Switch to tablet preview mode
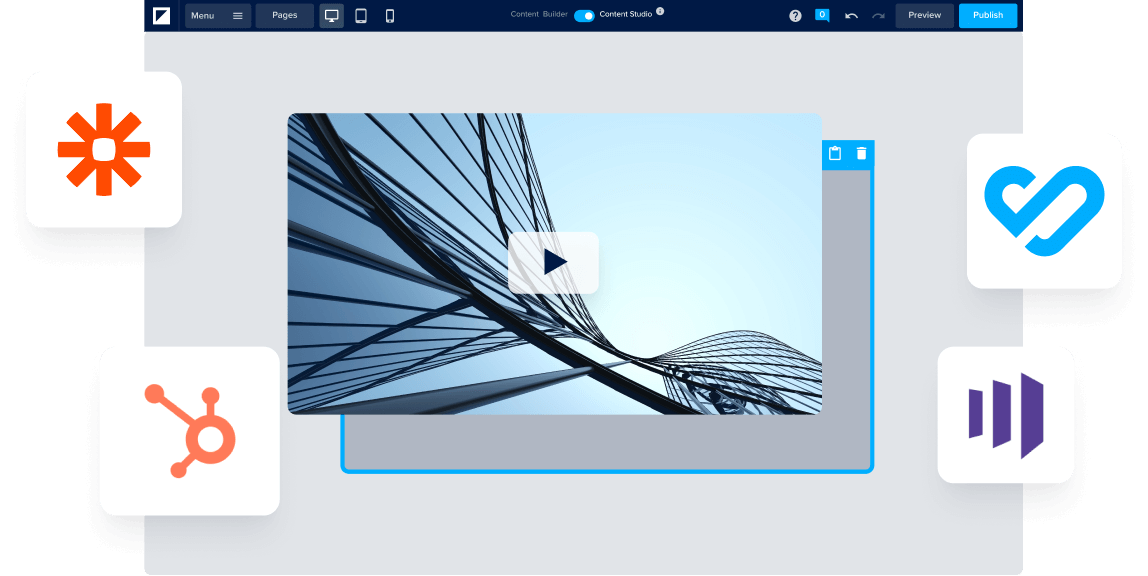Image resolution: width=1148 pixels, height=576 pixels. pyautogui.click(x=361, y=16)
